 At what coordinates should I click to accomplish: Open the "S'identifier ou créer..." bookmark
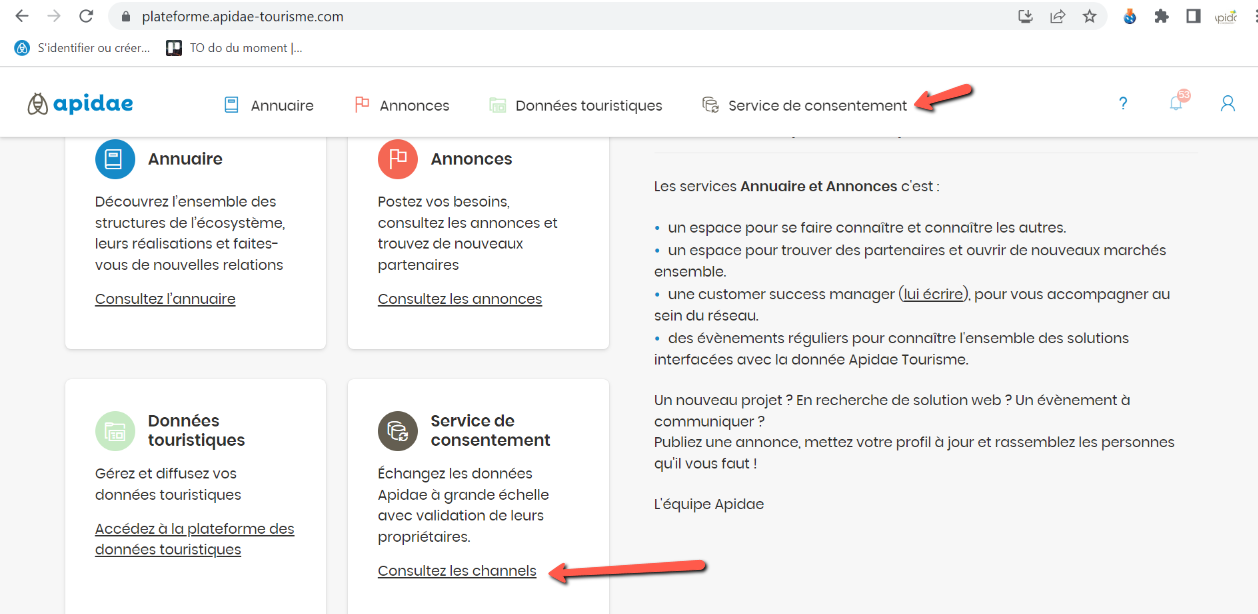[83, 48]
